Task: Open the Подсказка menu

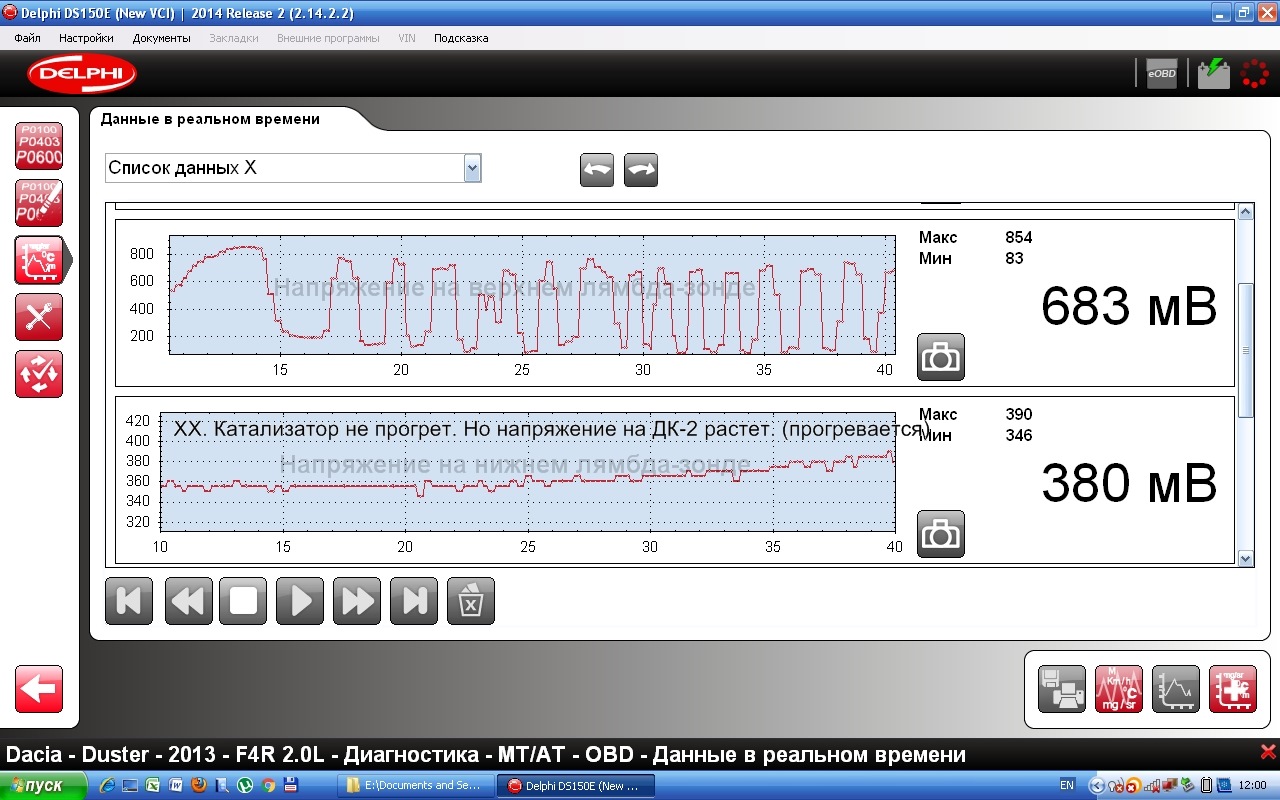Action: pos(461,38)
